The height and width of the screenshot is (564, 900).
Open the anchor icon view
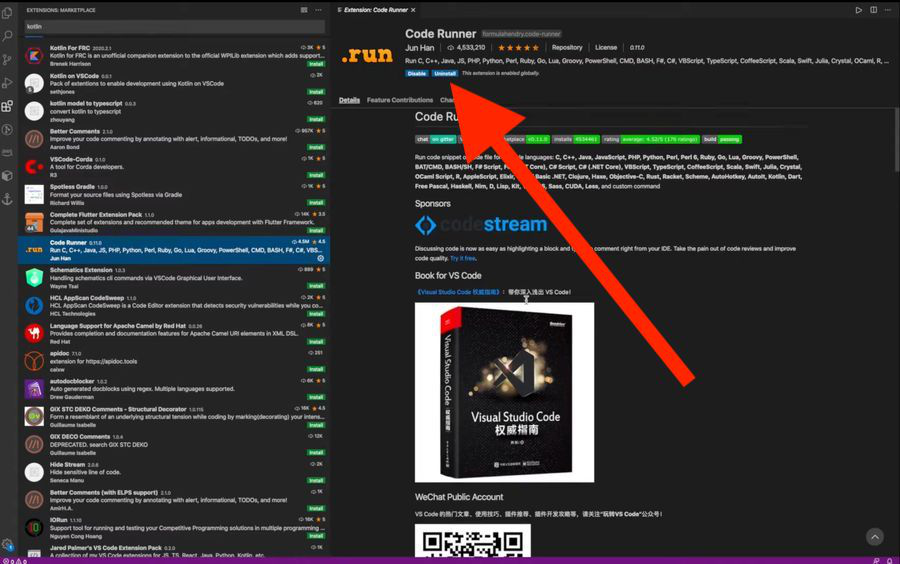(7, 199)
